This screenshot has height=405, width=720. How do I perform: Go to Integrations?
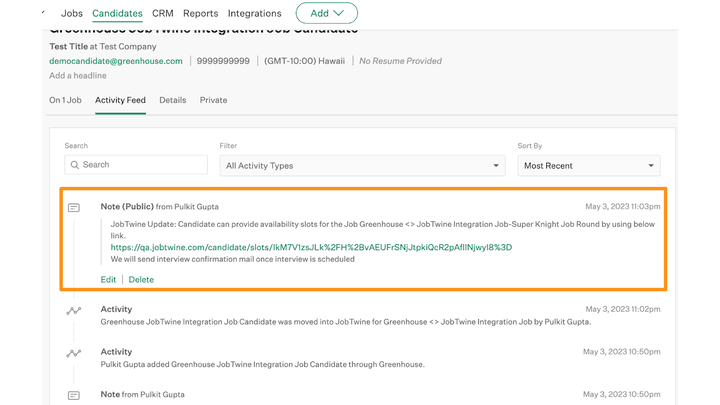[x=255, y=14]
